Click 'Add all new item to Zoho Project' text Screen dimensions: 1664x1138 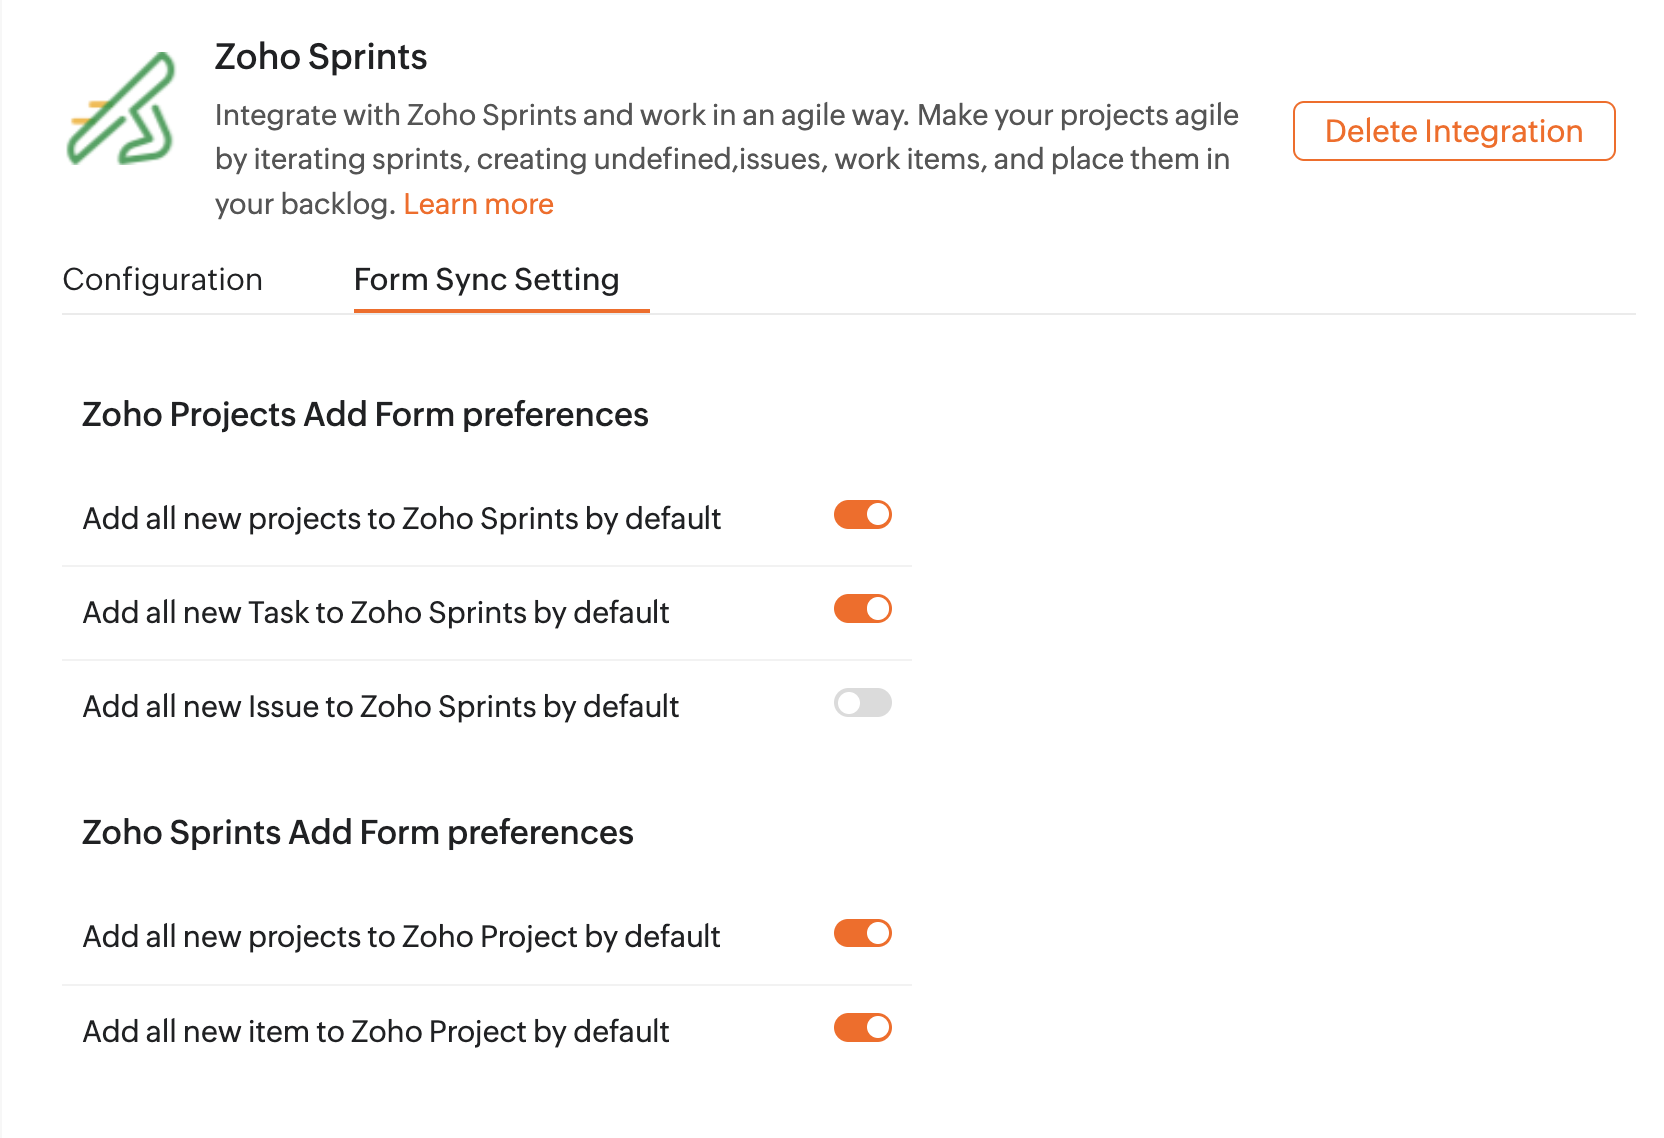[376, 1032]
